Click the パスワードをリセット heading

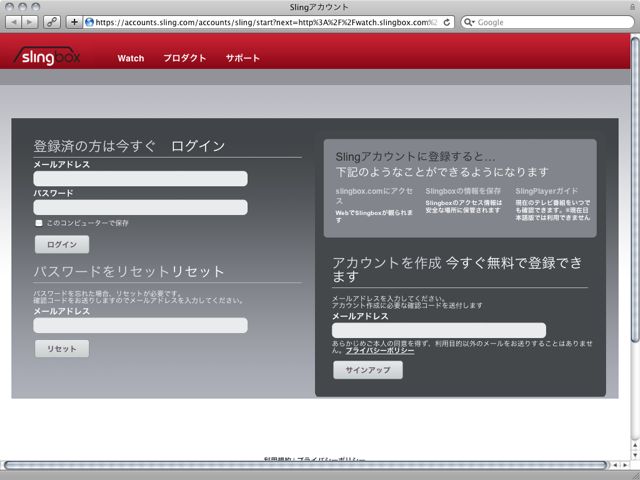(129, 271)
